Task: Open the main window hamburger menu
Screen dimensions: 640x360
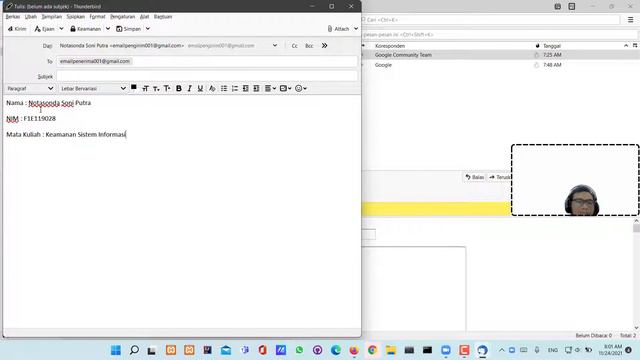Action: 631,20
